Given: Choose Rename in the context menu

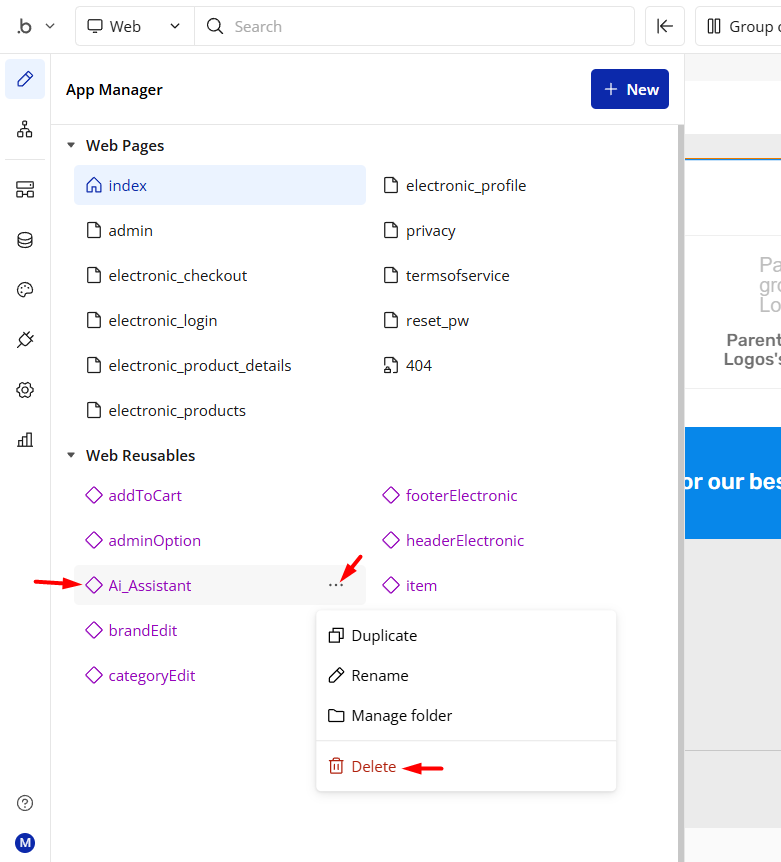Looking at the screenshot, I should pyautogui.click(x=379, y=676).
